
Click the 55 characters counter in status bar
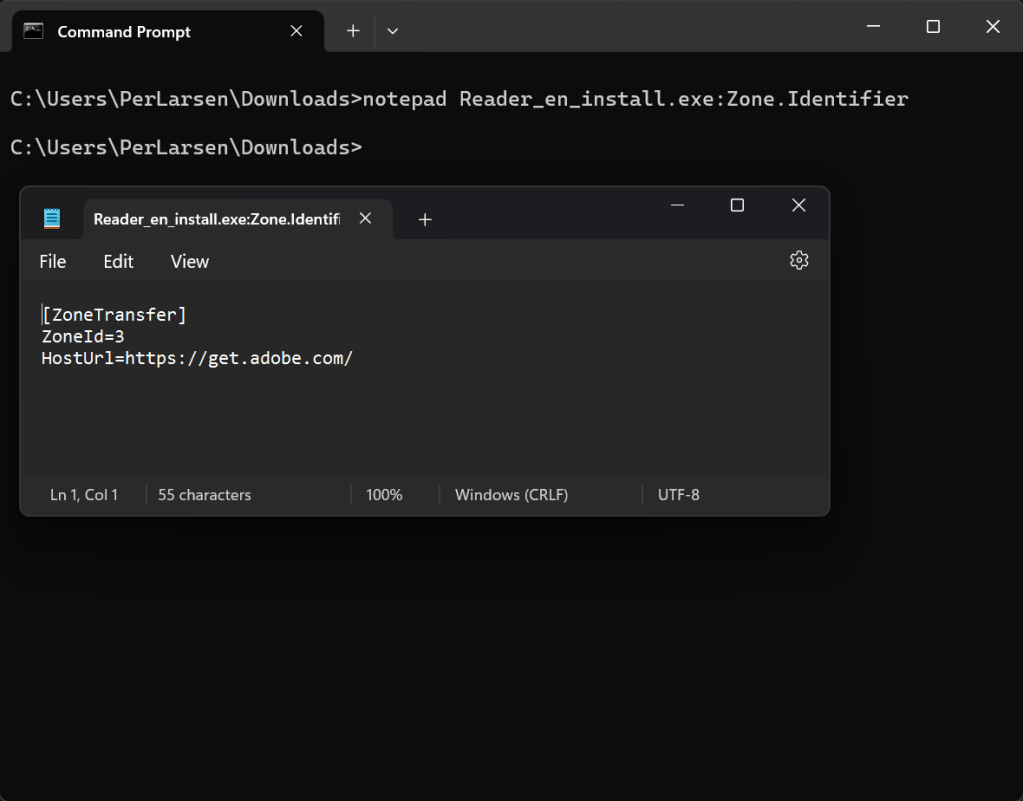point(204,494)
